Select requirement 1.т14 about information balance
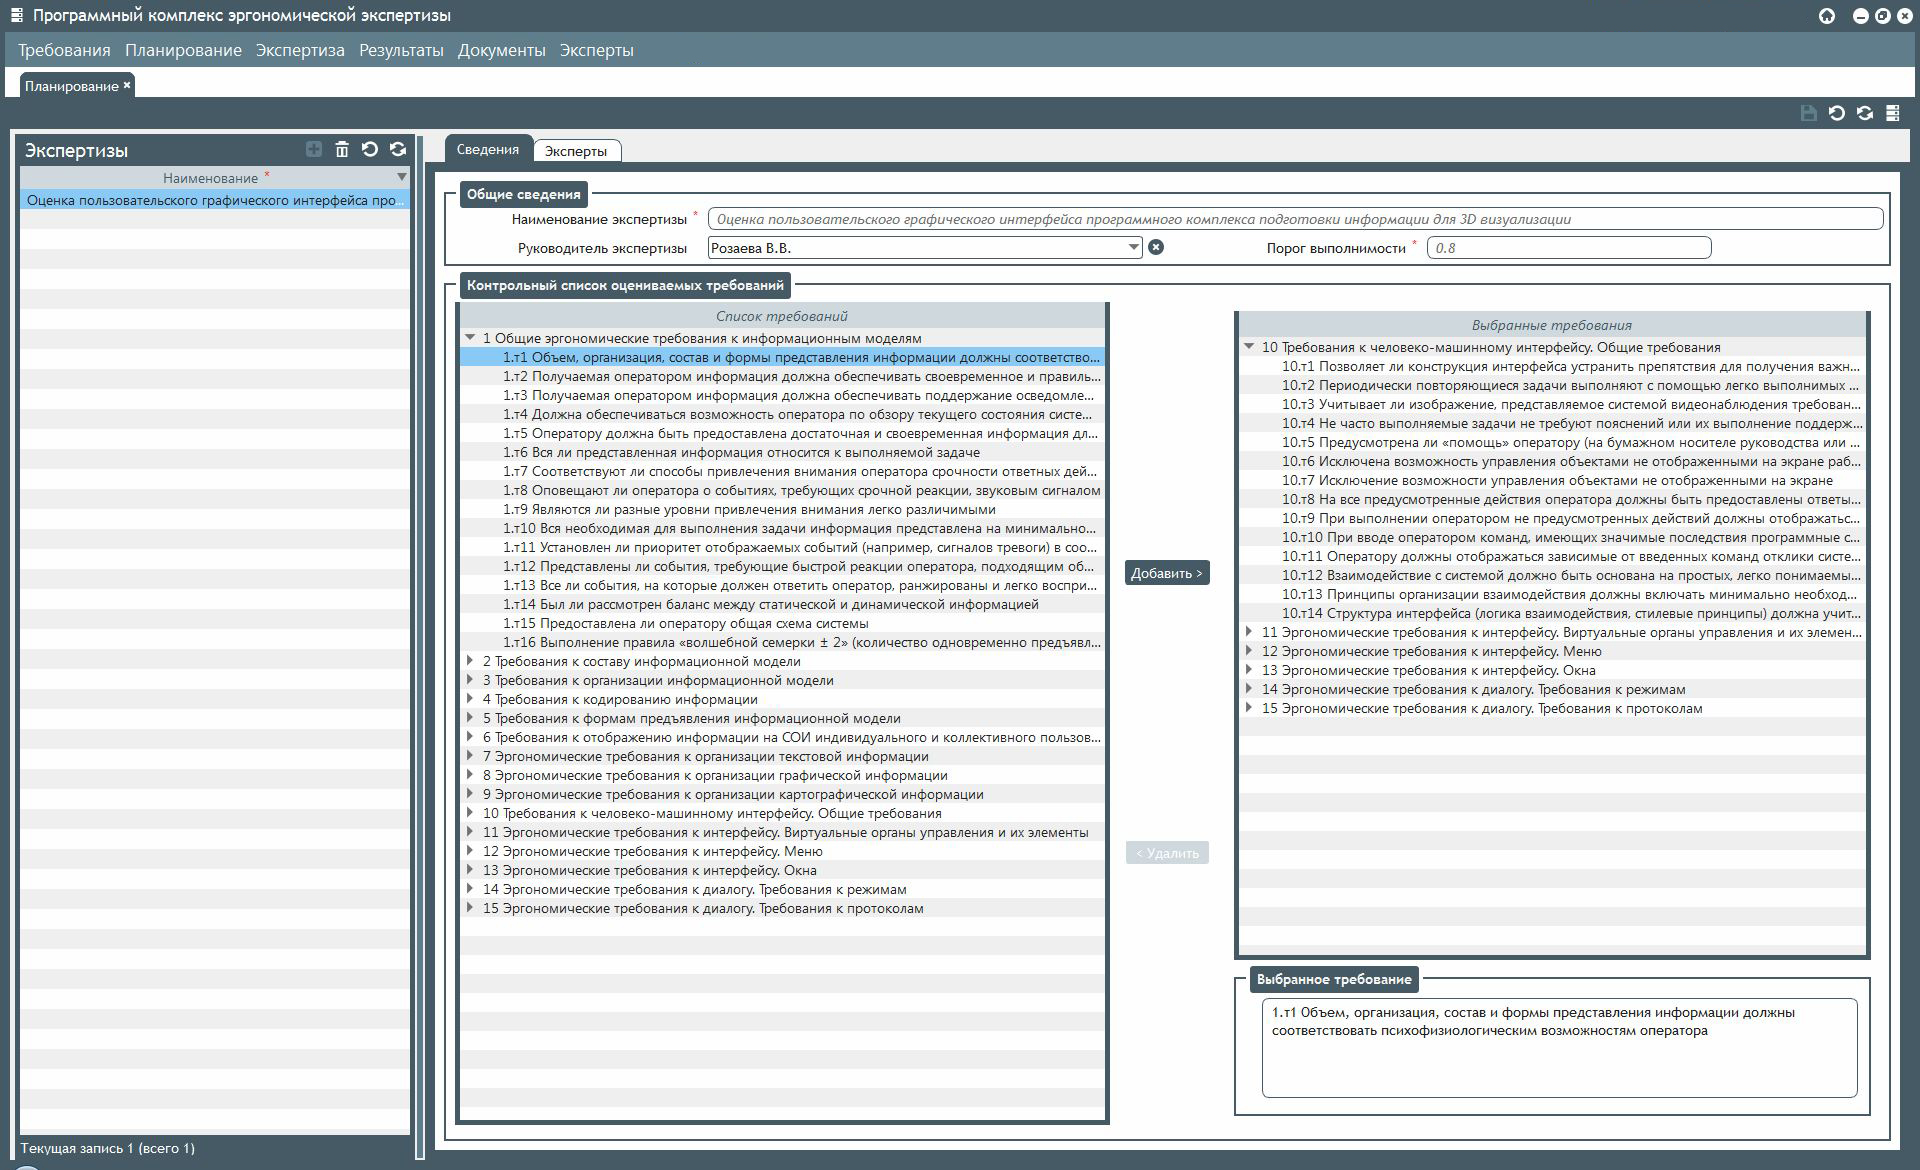 783,604
